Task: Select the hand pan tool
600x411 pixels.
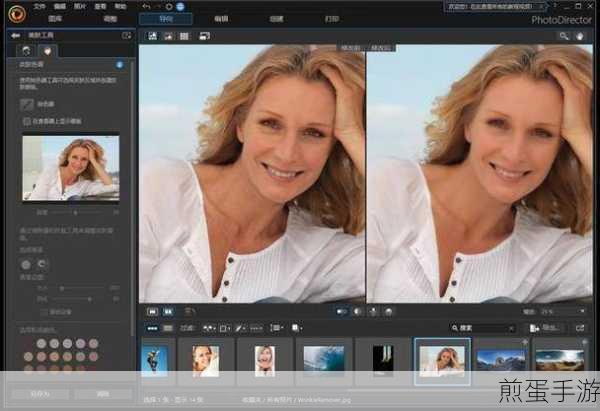Action: click(x=580, y=36)
